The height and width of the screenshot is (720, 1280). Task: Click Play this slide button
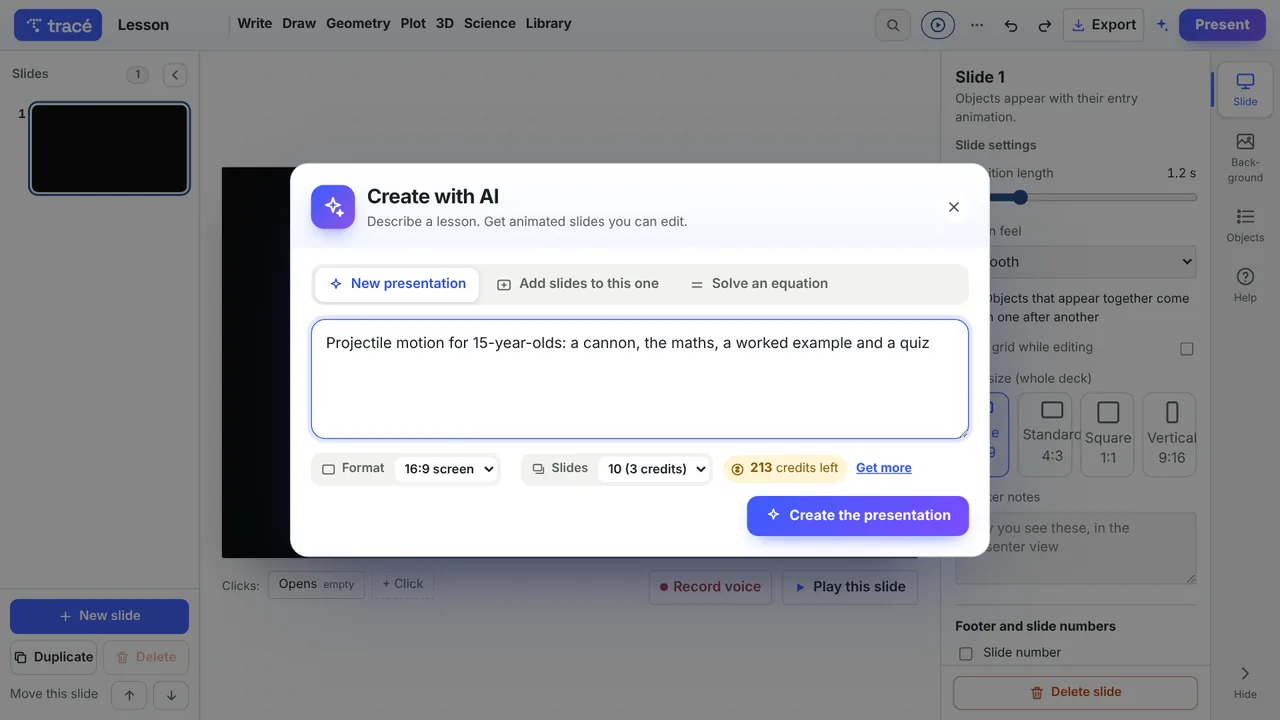(x=850, y=587)
